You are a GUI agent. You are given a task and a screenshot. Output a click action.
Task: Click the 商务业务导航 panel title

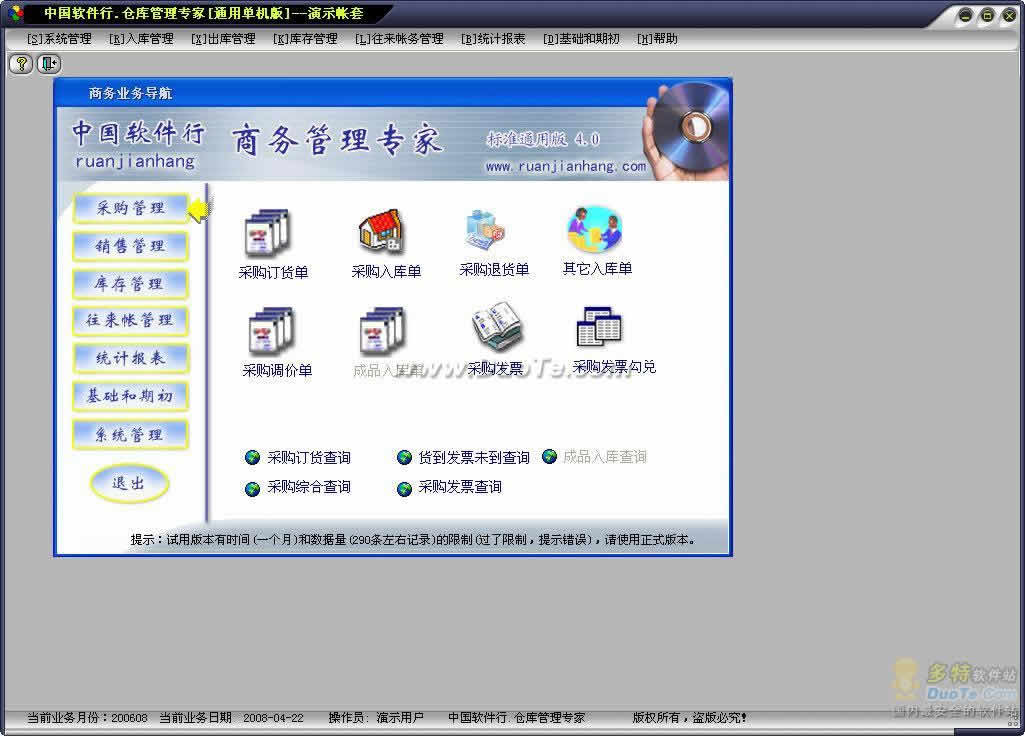[130, 93]
